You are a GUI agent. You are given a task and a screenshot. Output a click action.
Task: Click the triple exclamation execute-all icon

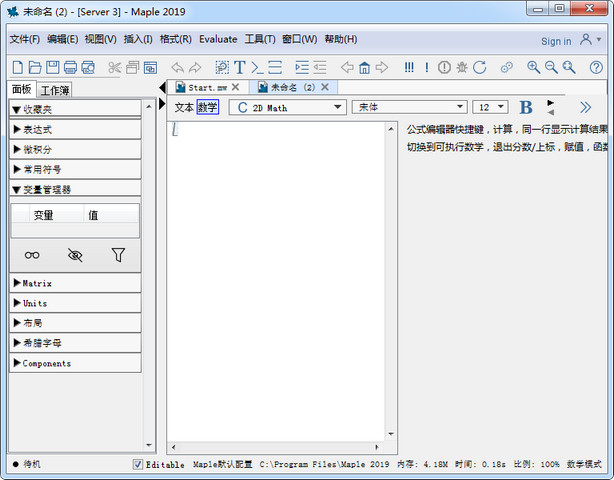[x=409, y=68]
